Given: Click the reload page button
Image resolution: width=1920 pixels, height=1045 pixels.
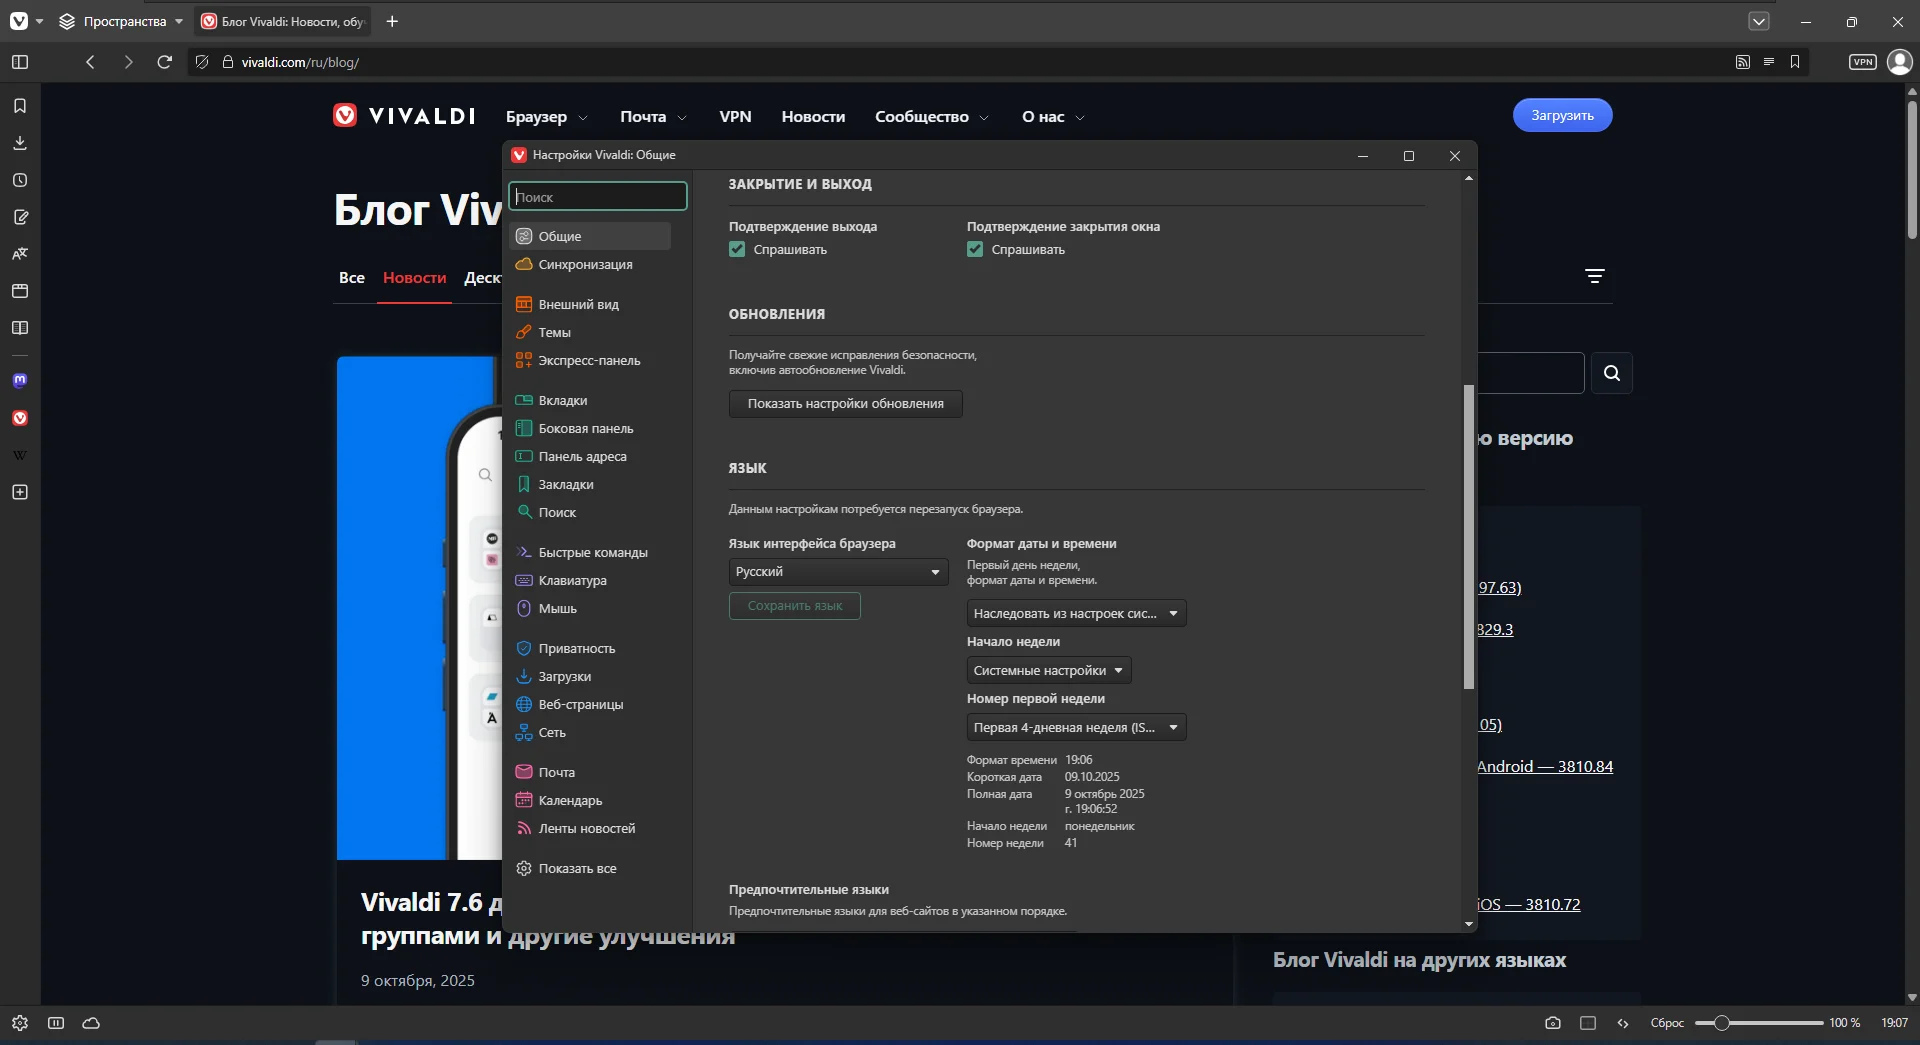Looking at the screenshot, I should click(x=165, y=62).
